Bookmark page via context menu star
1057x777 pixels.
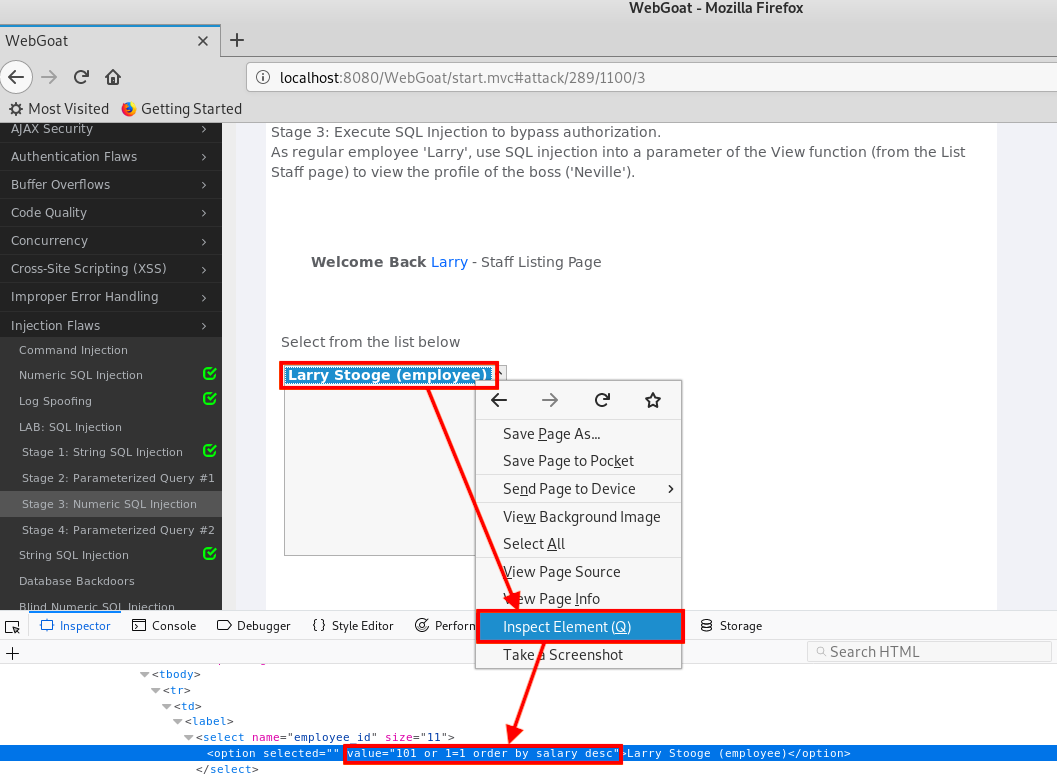coord(653,400)
